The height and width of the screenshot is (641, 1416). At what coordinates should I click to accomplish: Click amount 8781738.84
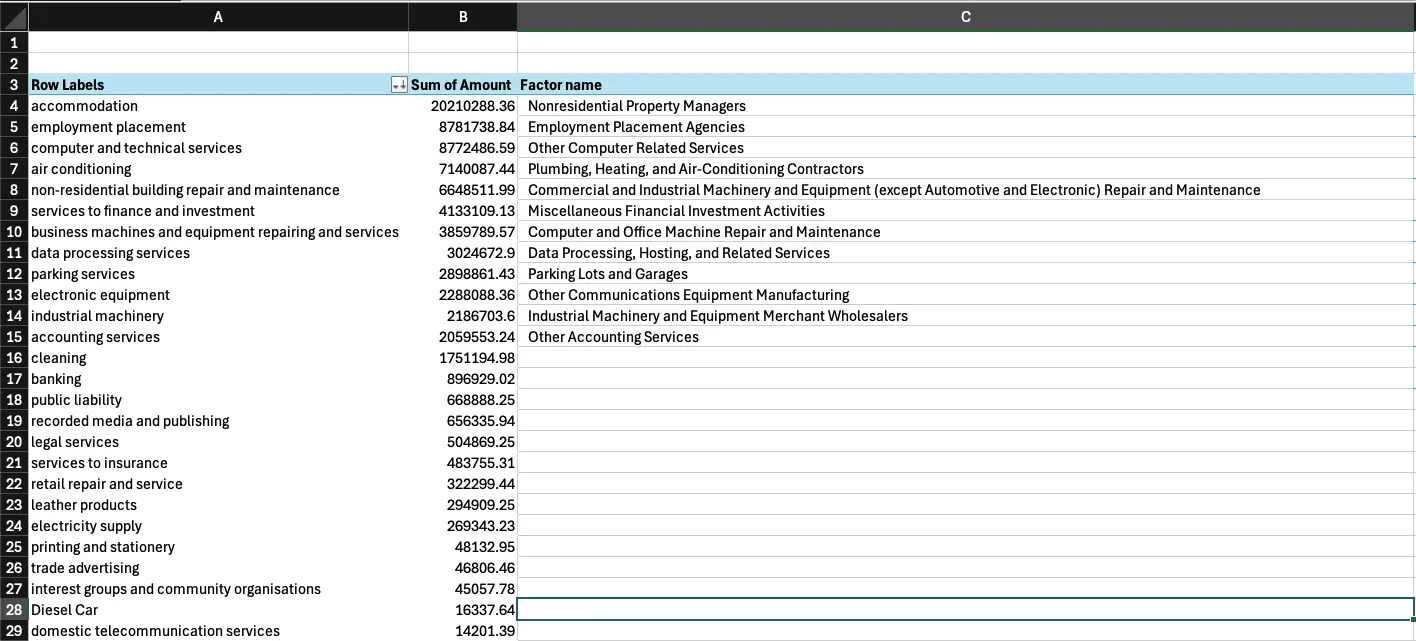point(463,127)
